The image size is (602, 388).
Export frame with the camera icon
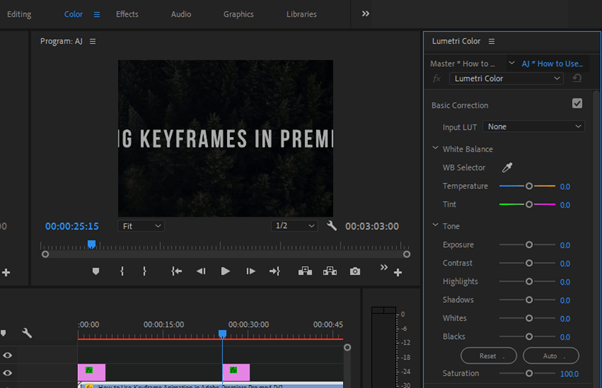(355, 271)
